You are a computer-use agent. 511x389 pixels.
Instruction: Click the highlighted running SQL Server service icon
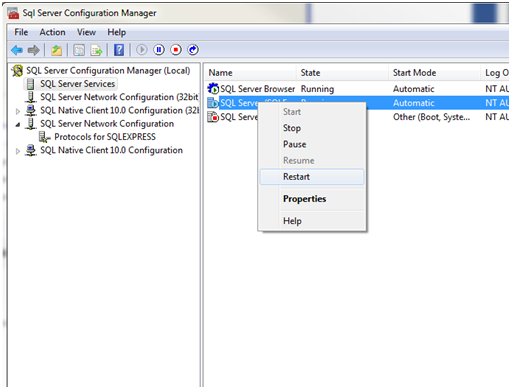[213, 103]
